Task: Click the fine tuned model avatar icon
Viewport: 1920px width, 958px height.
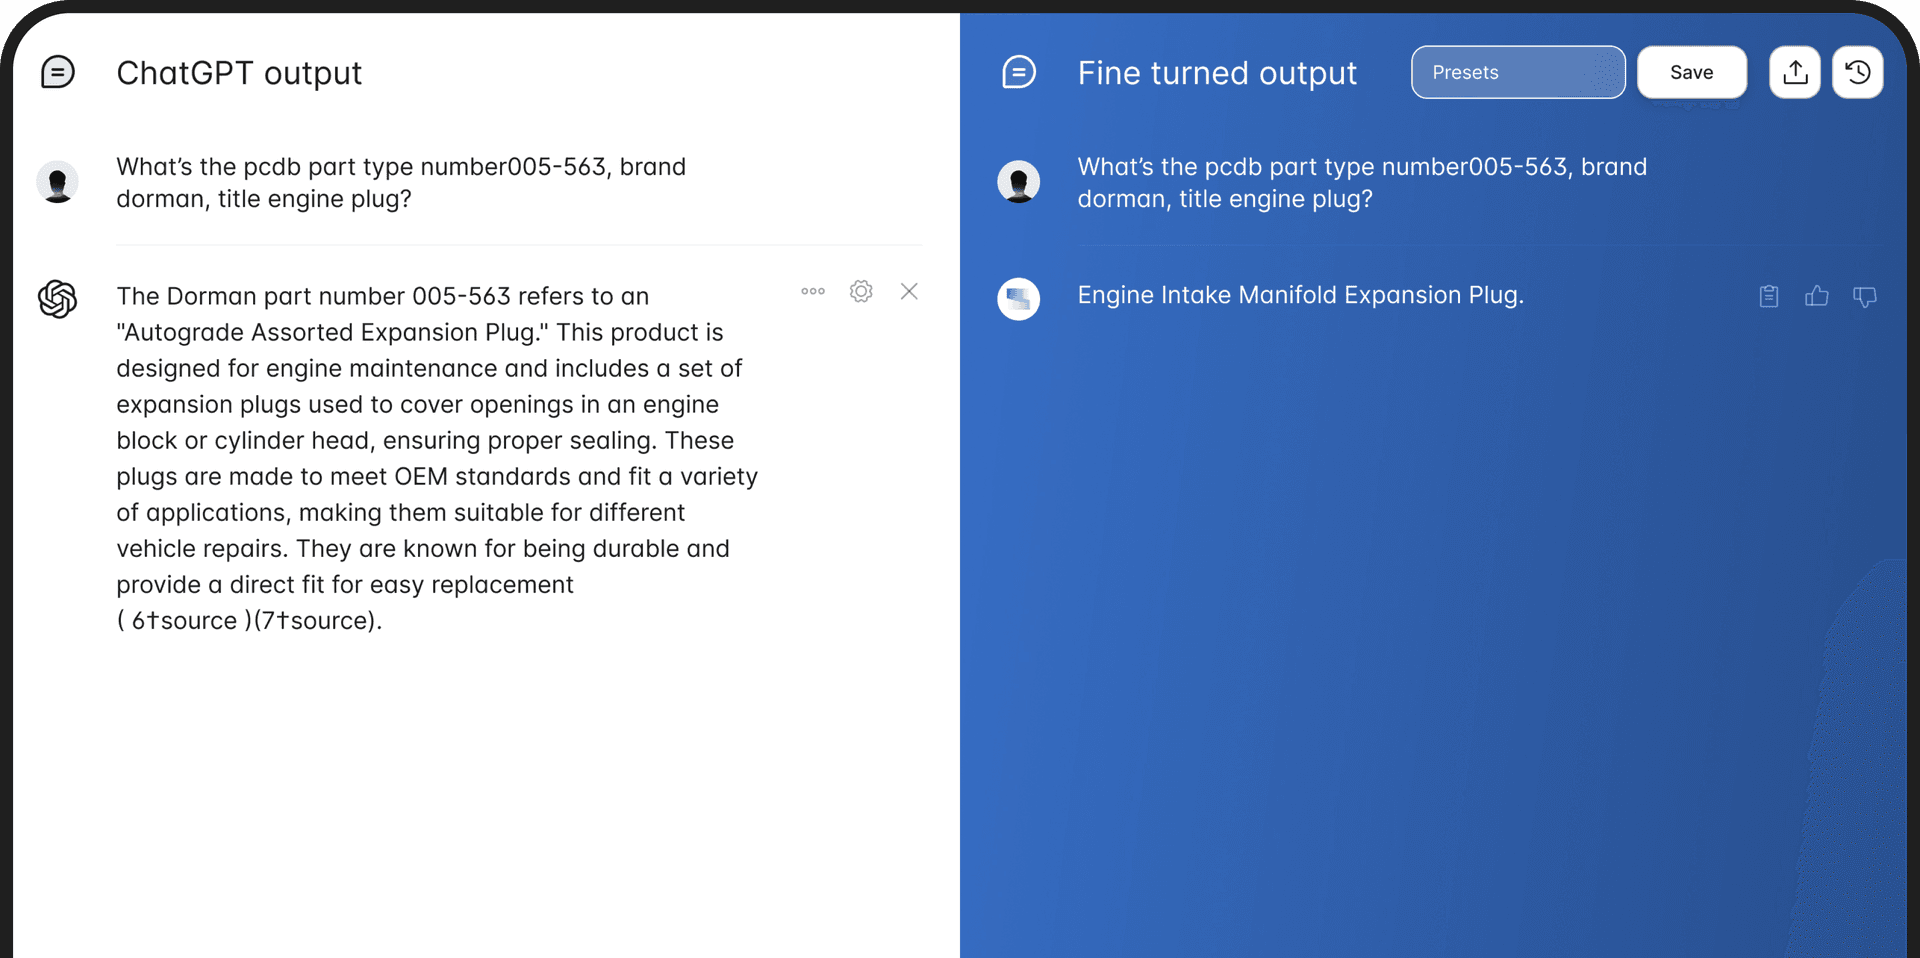Action: click(x=1019, y=298)
